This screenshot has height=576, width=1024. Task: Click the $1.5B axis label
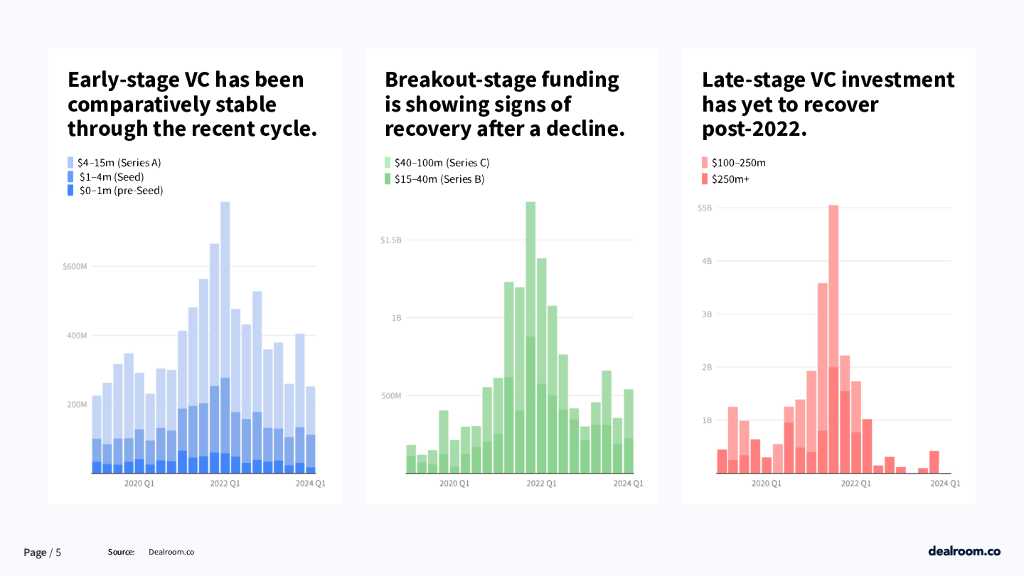[x=391, y=240]
